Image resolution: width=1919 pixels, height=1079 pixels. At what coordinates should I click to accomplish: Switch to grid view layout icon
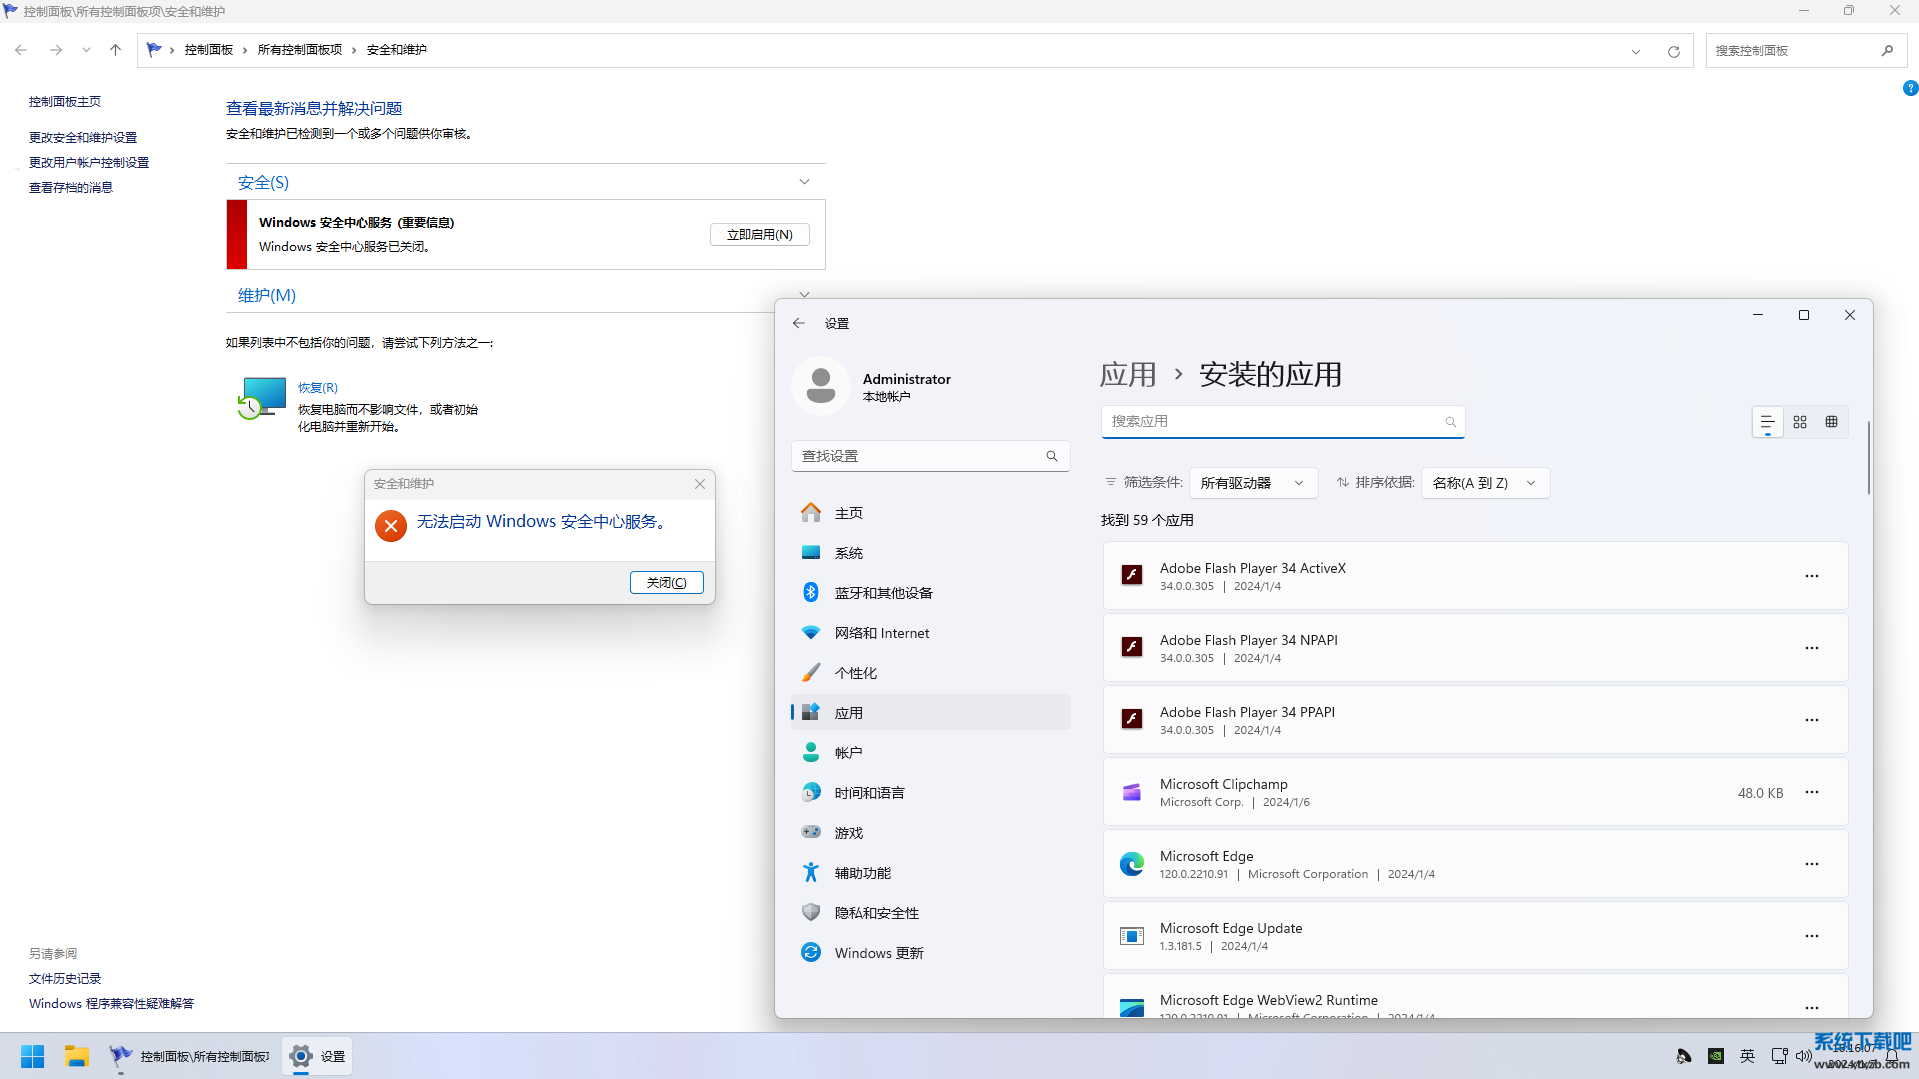[x=1800, y=422]
